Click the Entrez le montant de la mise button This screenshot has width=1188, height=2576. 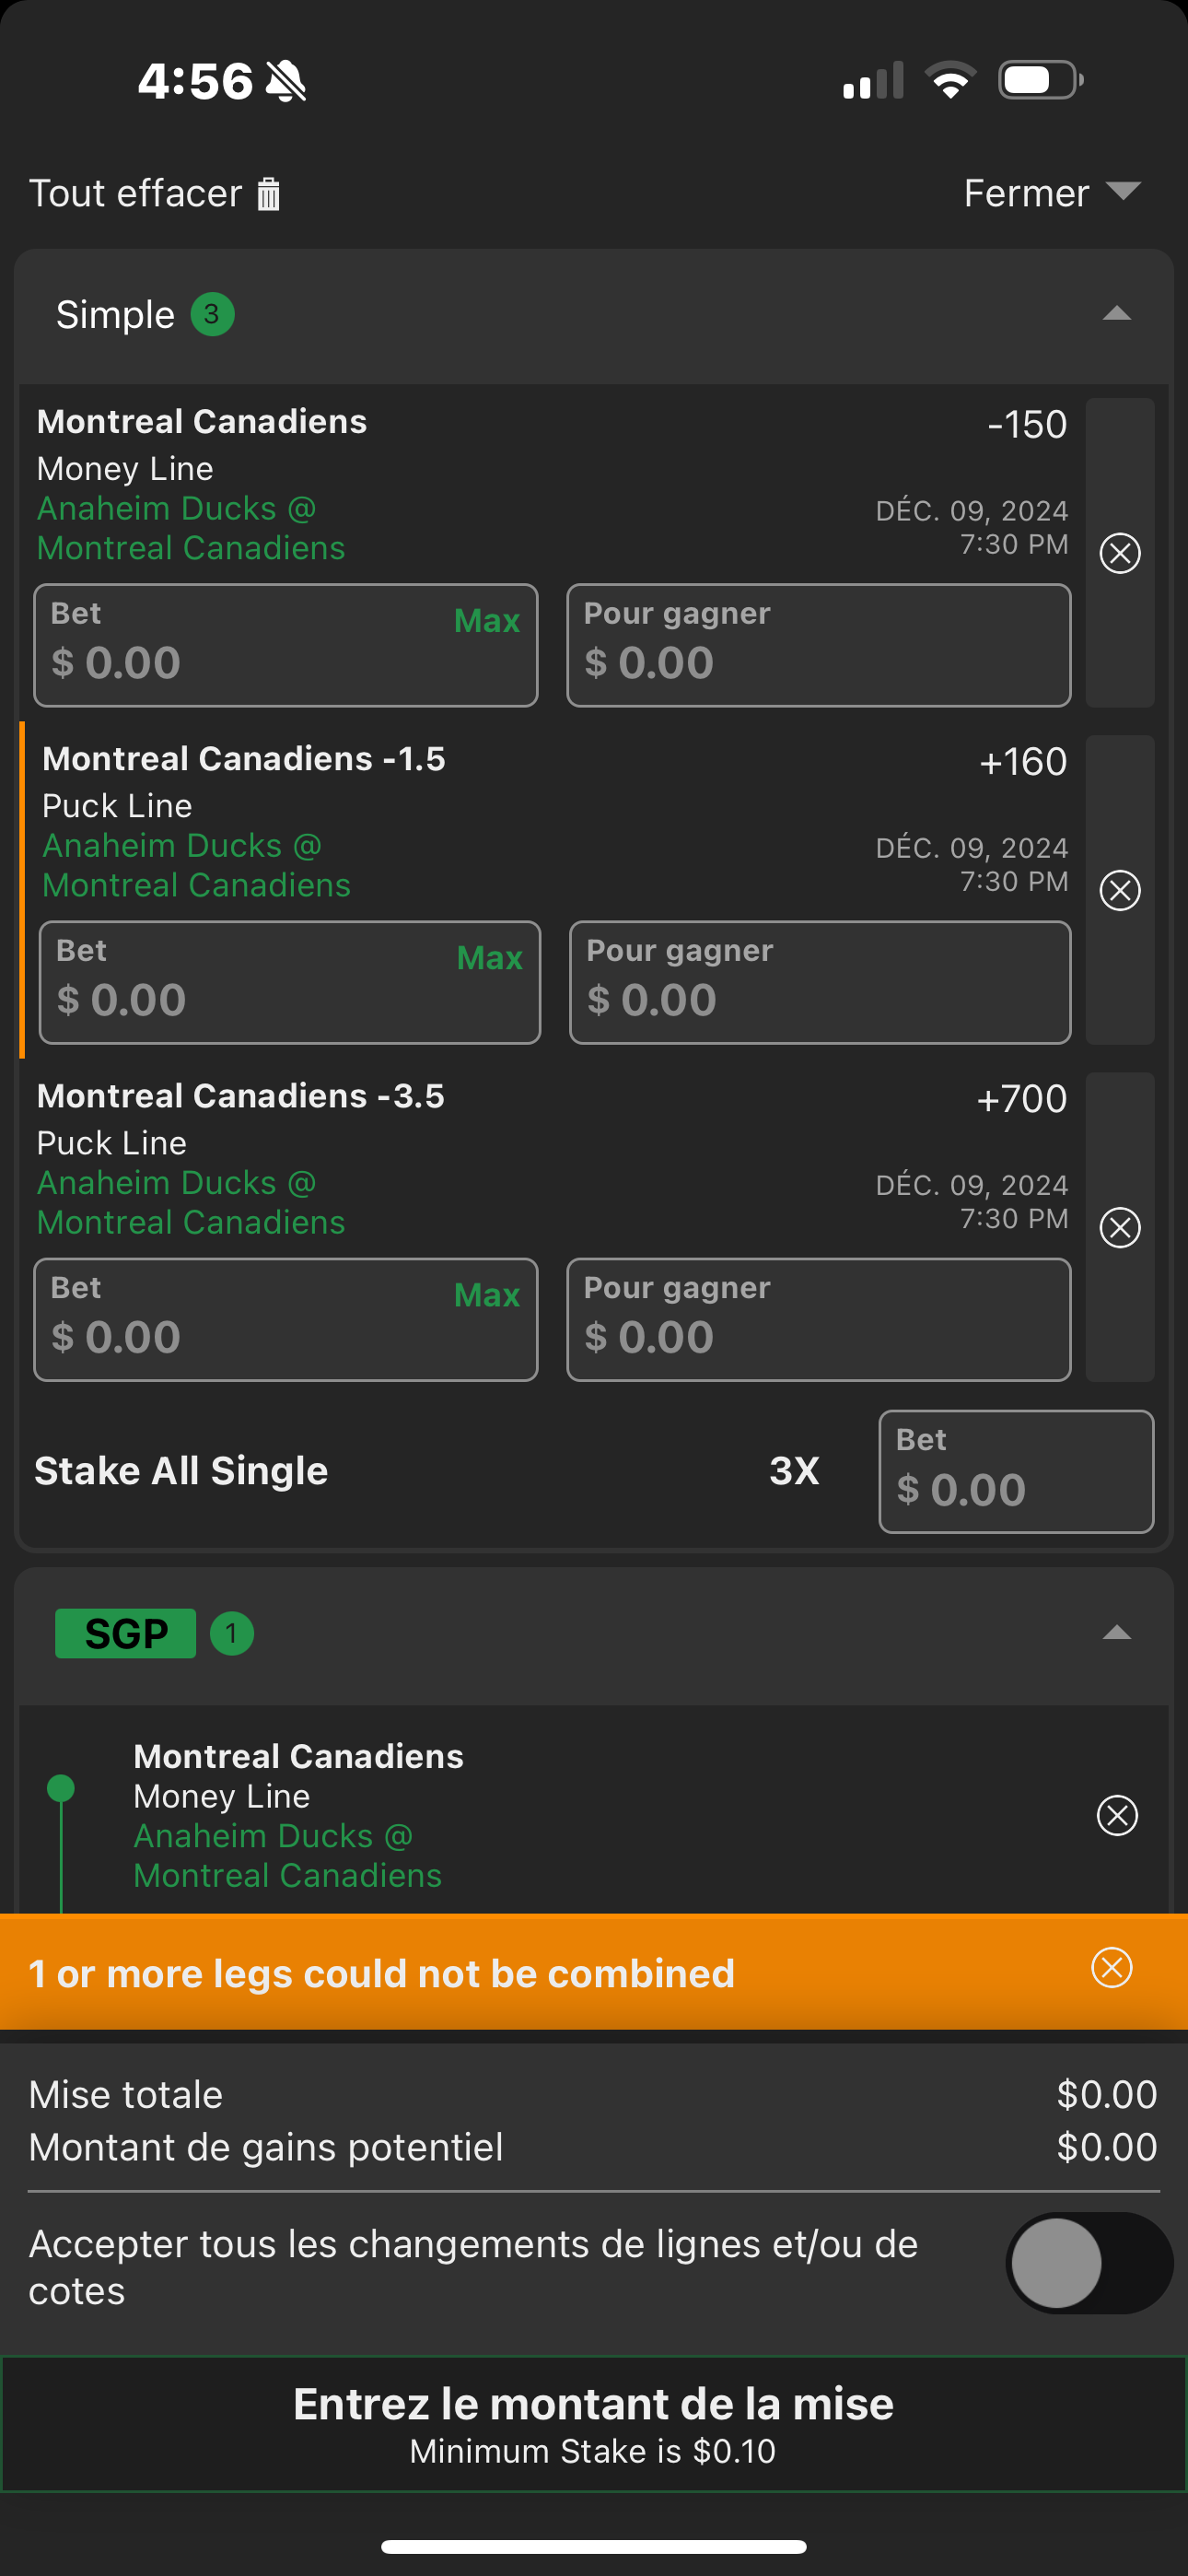click(594, 2423)
